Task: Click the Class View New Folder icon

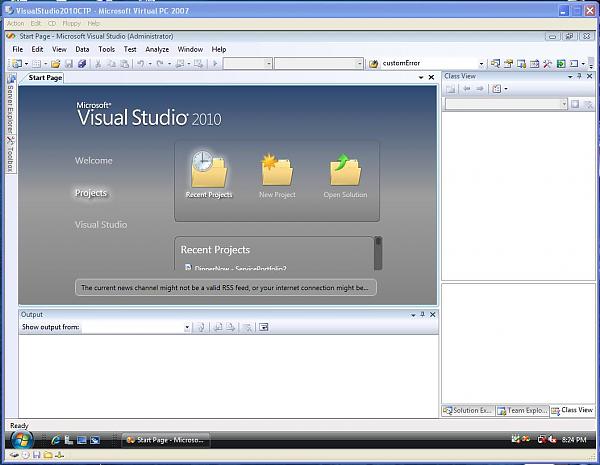Action: tap(451, 89)
